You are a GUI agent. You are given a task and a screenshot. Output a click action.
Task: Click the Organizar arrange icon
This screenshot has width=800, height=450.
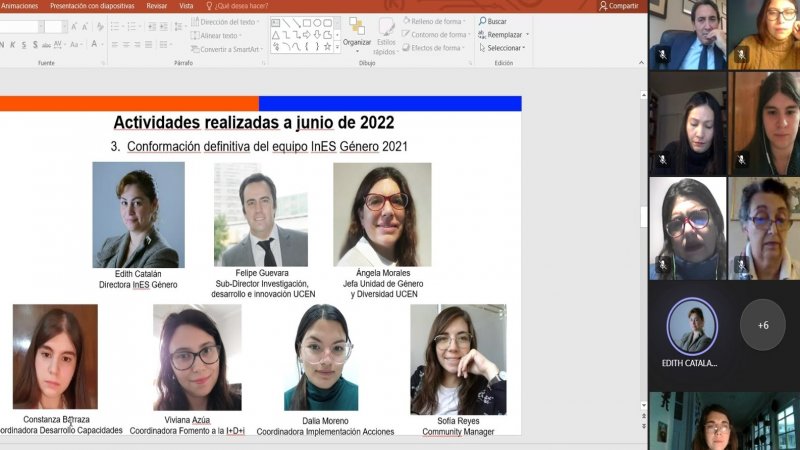click(x=356, y=31)
